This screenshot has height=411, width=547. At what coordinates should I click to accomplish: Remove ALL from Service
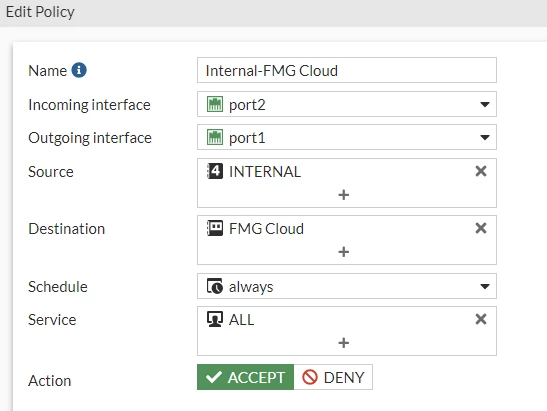(x=481, y=319)
